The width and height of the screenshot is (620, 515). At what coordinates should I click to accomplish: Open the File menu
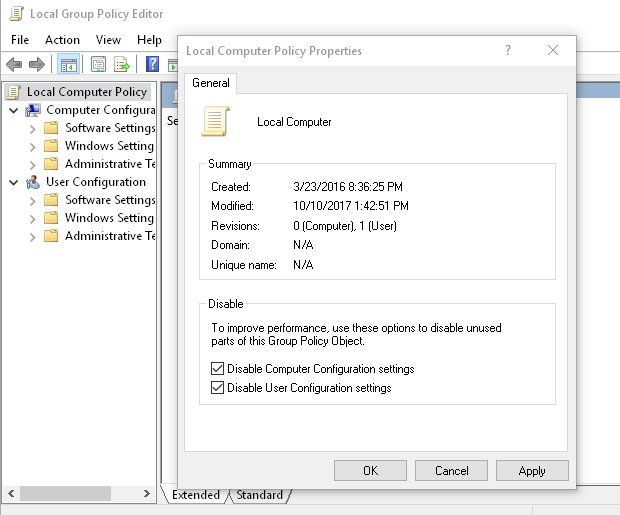tap(20, 40)
